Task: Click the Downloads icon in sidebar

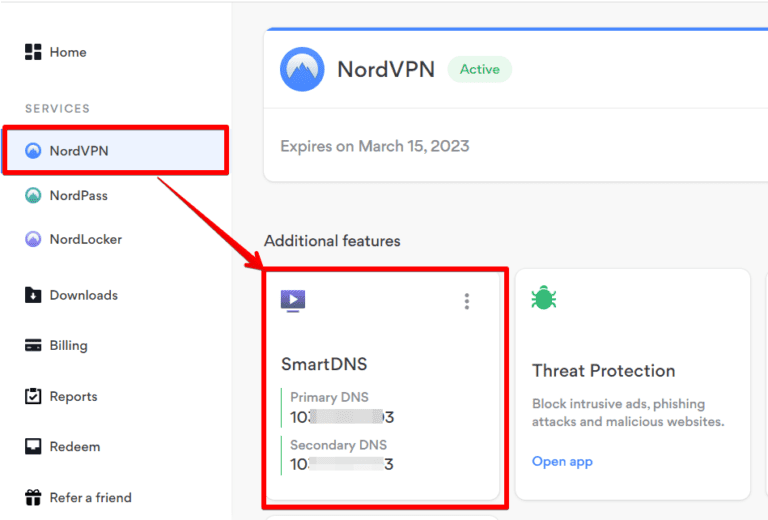Action: coord(33,295)
